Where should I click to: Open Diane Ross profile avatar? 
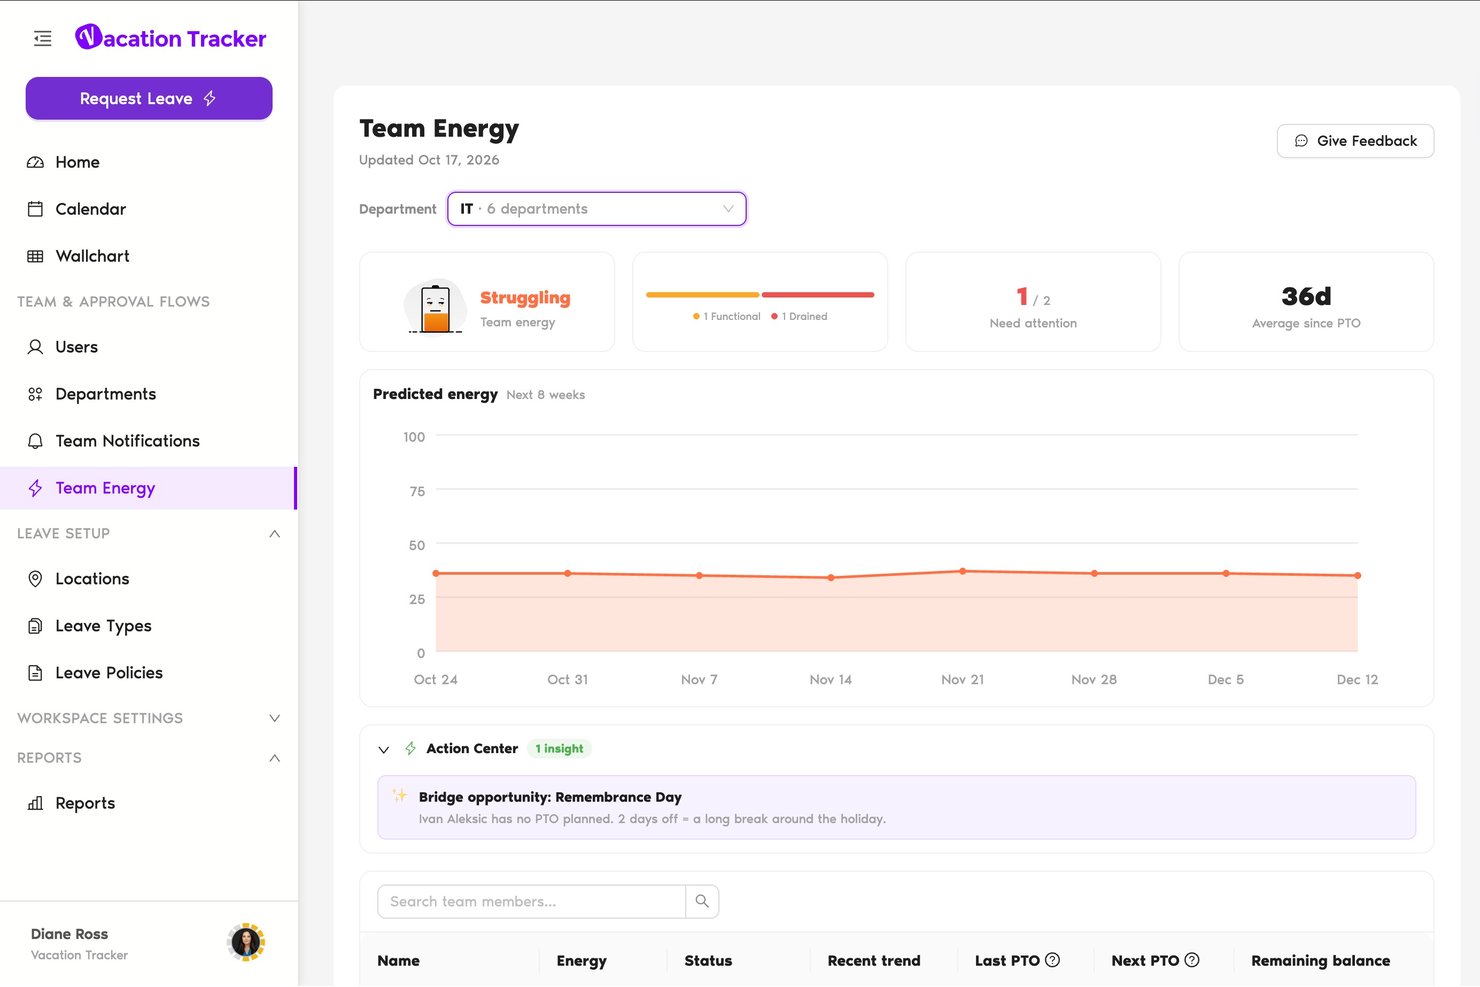[246, 942]
